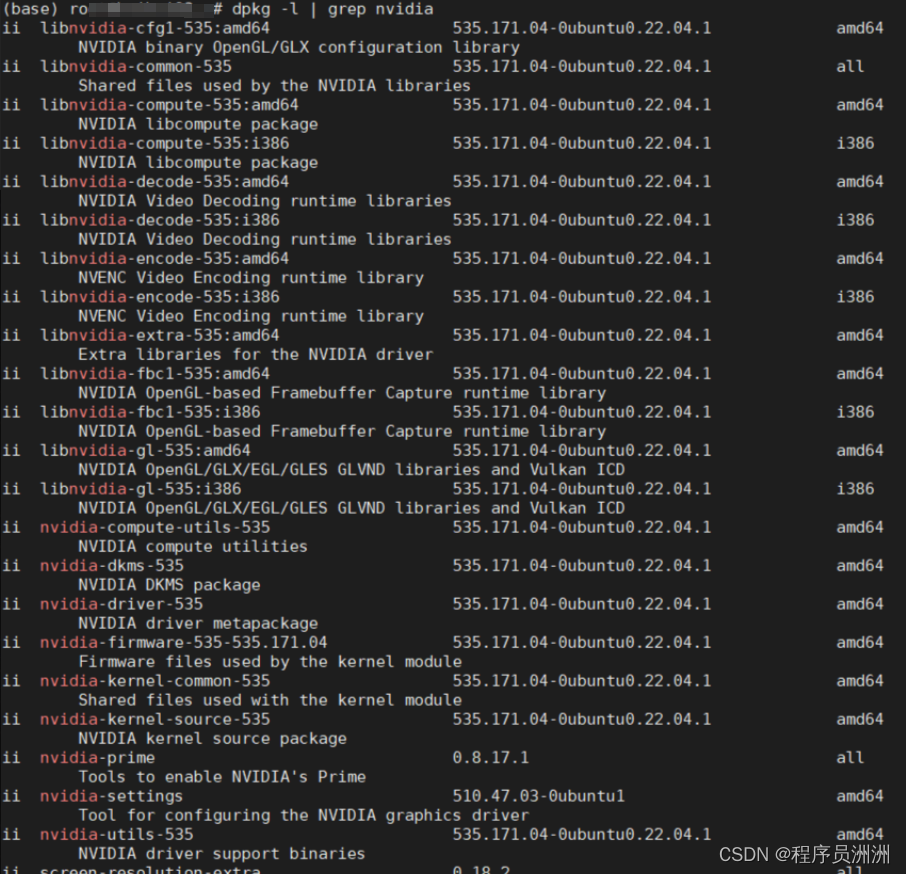Image resolution: width=906 pixels, height=874 pixels.
Task: Click the 'Extra libraries for the NVIDIA driver' description
Action: click(255, 354)
